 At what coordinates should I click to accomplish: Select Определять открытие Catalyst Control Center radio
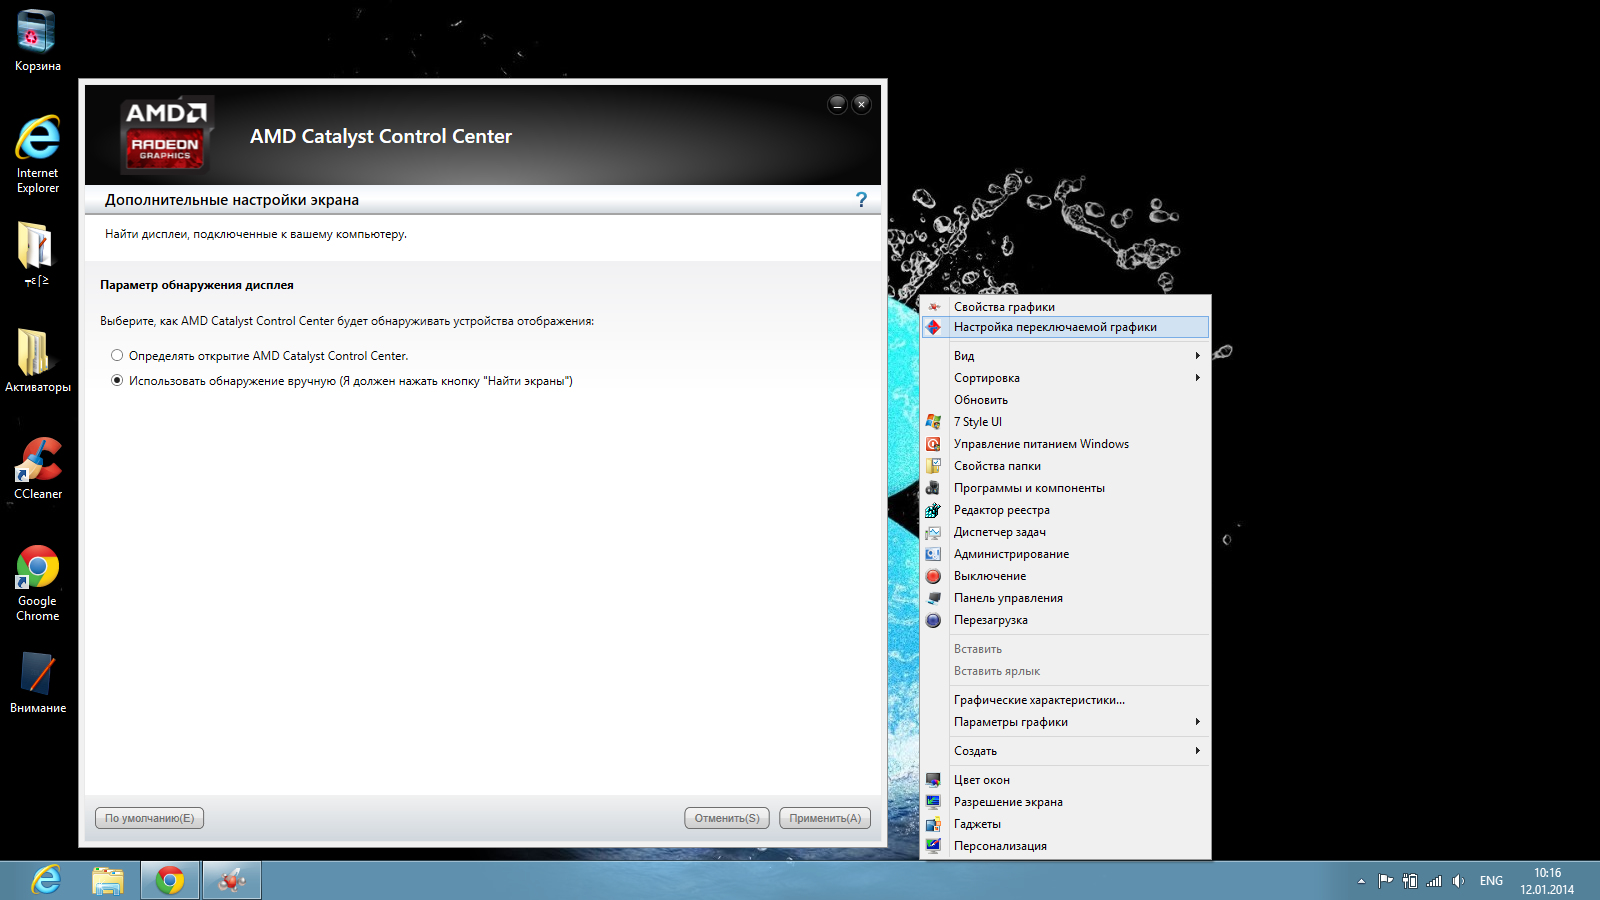[117, 355]
